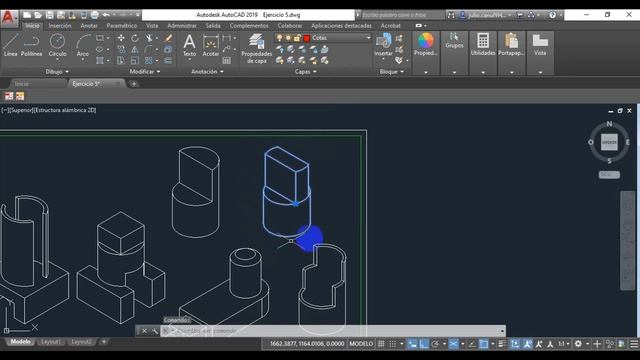This screenshot has width=640, height=360.
Task: Click the Mirror (Simetría) tool icon
Action: tap(135, 49)
